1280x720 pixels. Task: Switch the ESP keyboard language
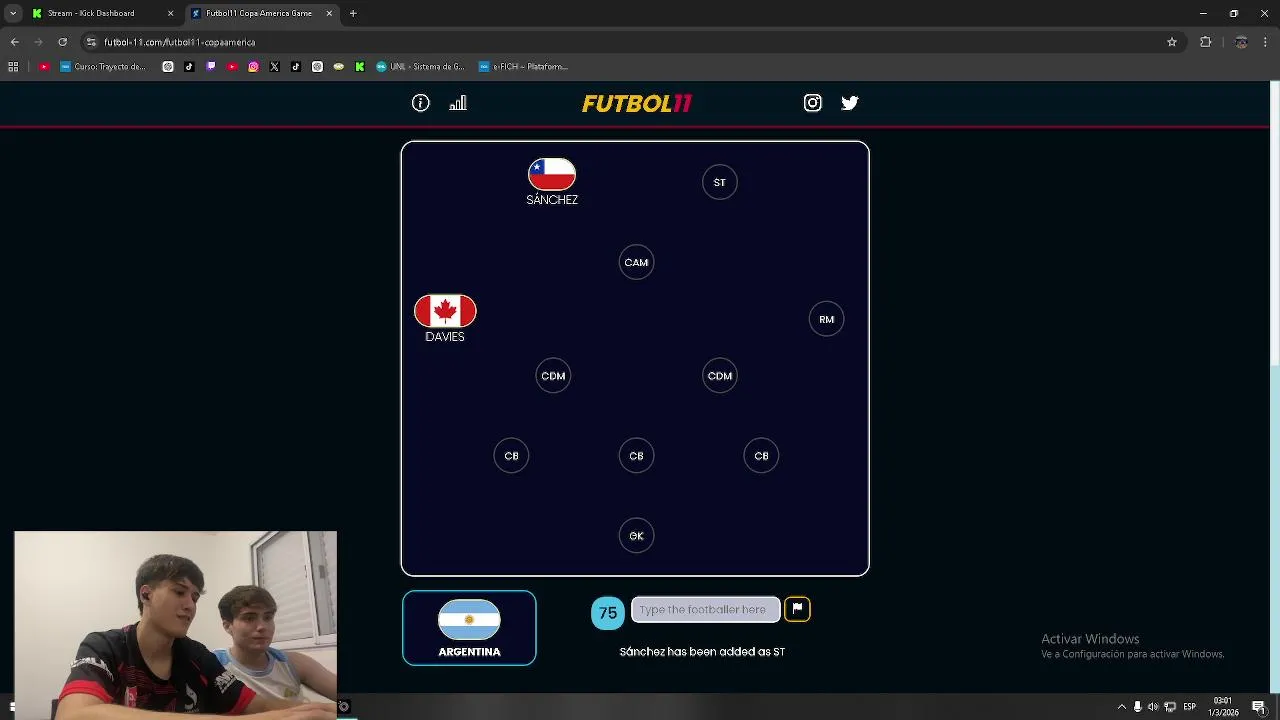click(x=1190, y=707)
